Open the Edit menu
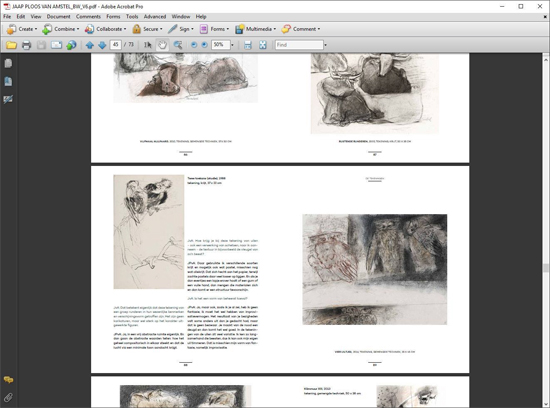Screen dimensions: 550x408 pyautogui.click(x=21, y=16)
